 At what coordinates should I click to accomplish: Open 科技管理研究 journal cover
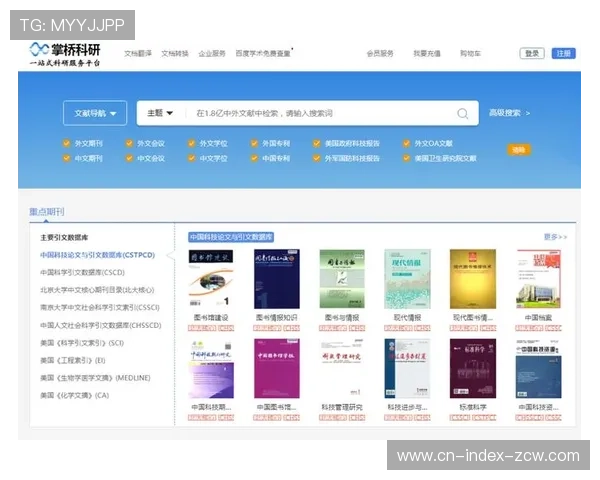click(342, 368)
